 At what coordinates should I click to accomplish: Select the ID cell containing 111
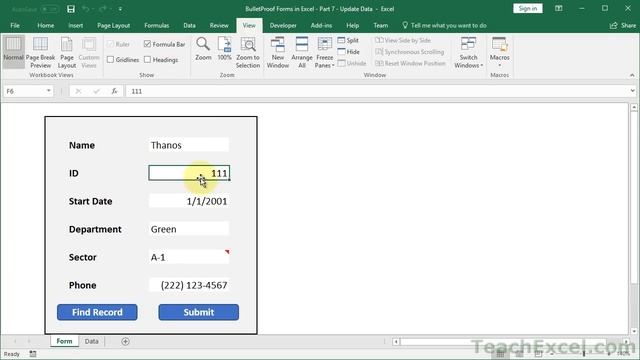pos(189,173)
